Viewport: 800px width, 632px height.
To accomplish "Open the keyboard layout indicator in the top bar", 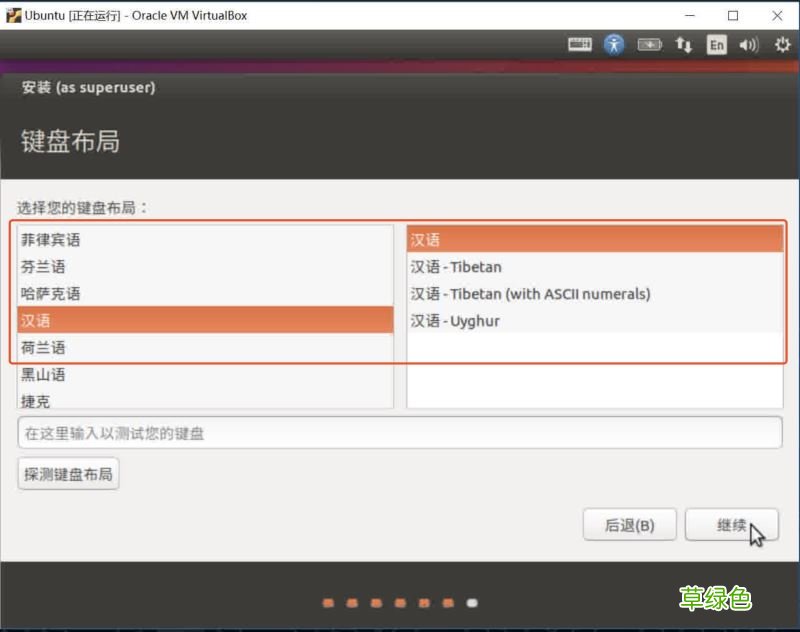I will (x=579, y=44).
